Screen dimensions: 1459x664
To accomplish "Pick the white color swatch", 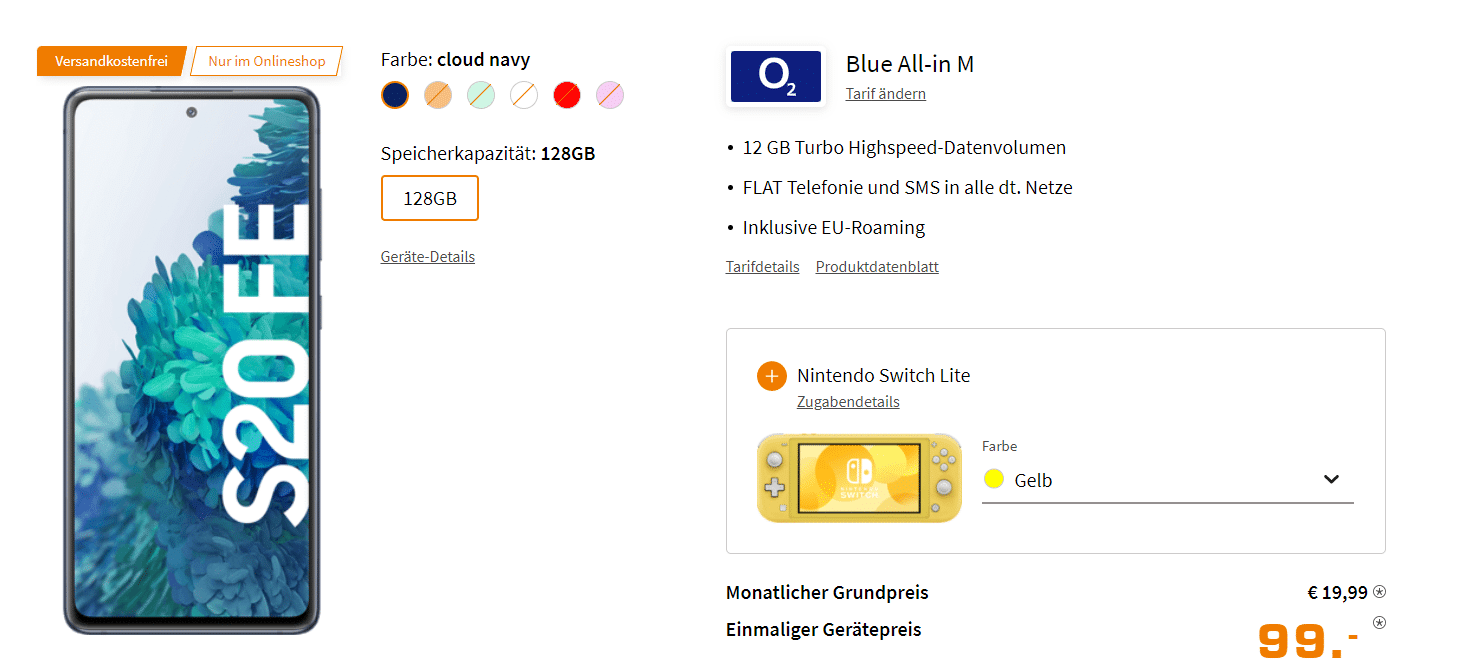I will 524,95.
